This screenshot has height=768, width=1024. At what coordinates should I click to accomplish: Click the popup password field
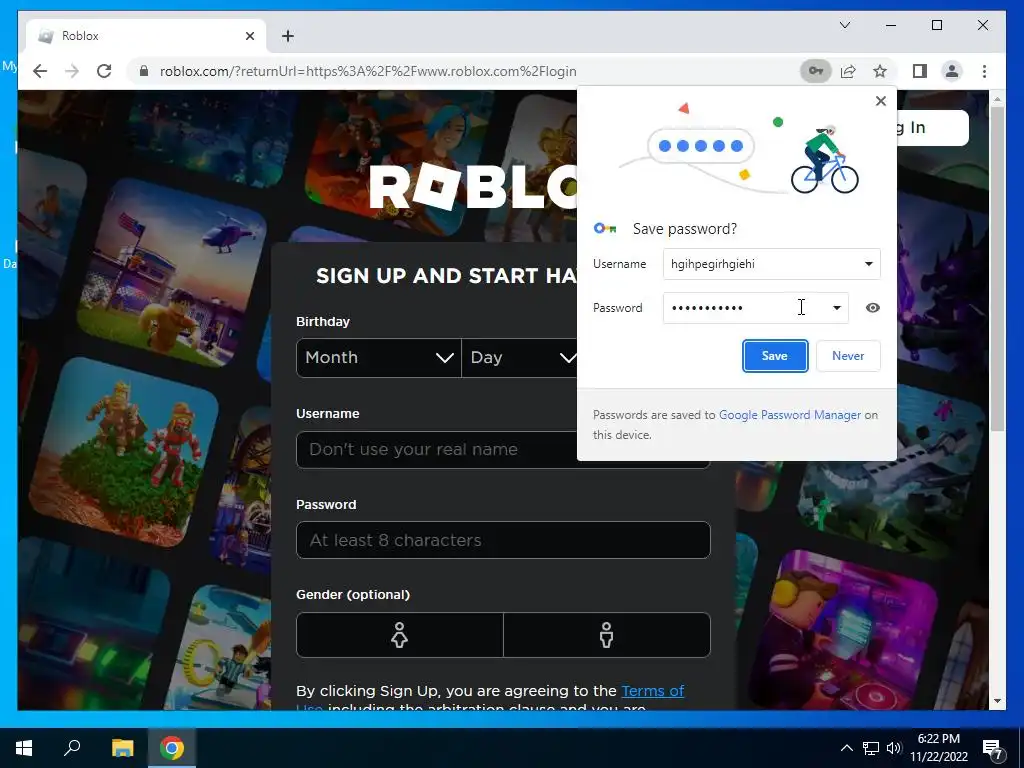pos(756,308)
